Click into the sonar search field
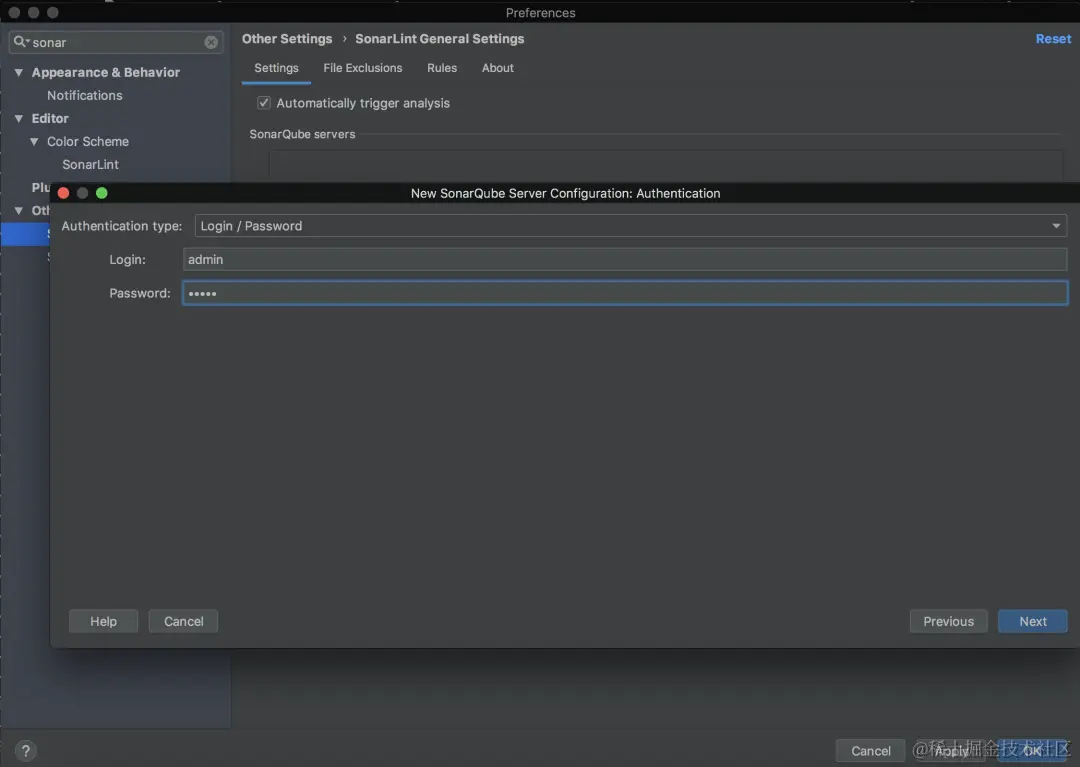This screenshot has width=1080, height=767. pos(116,43)
